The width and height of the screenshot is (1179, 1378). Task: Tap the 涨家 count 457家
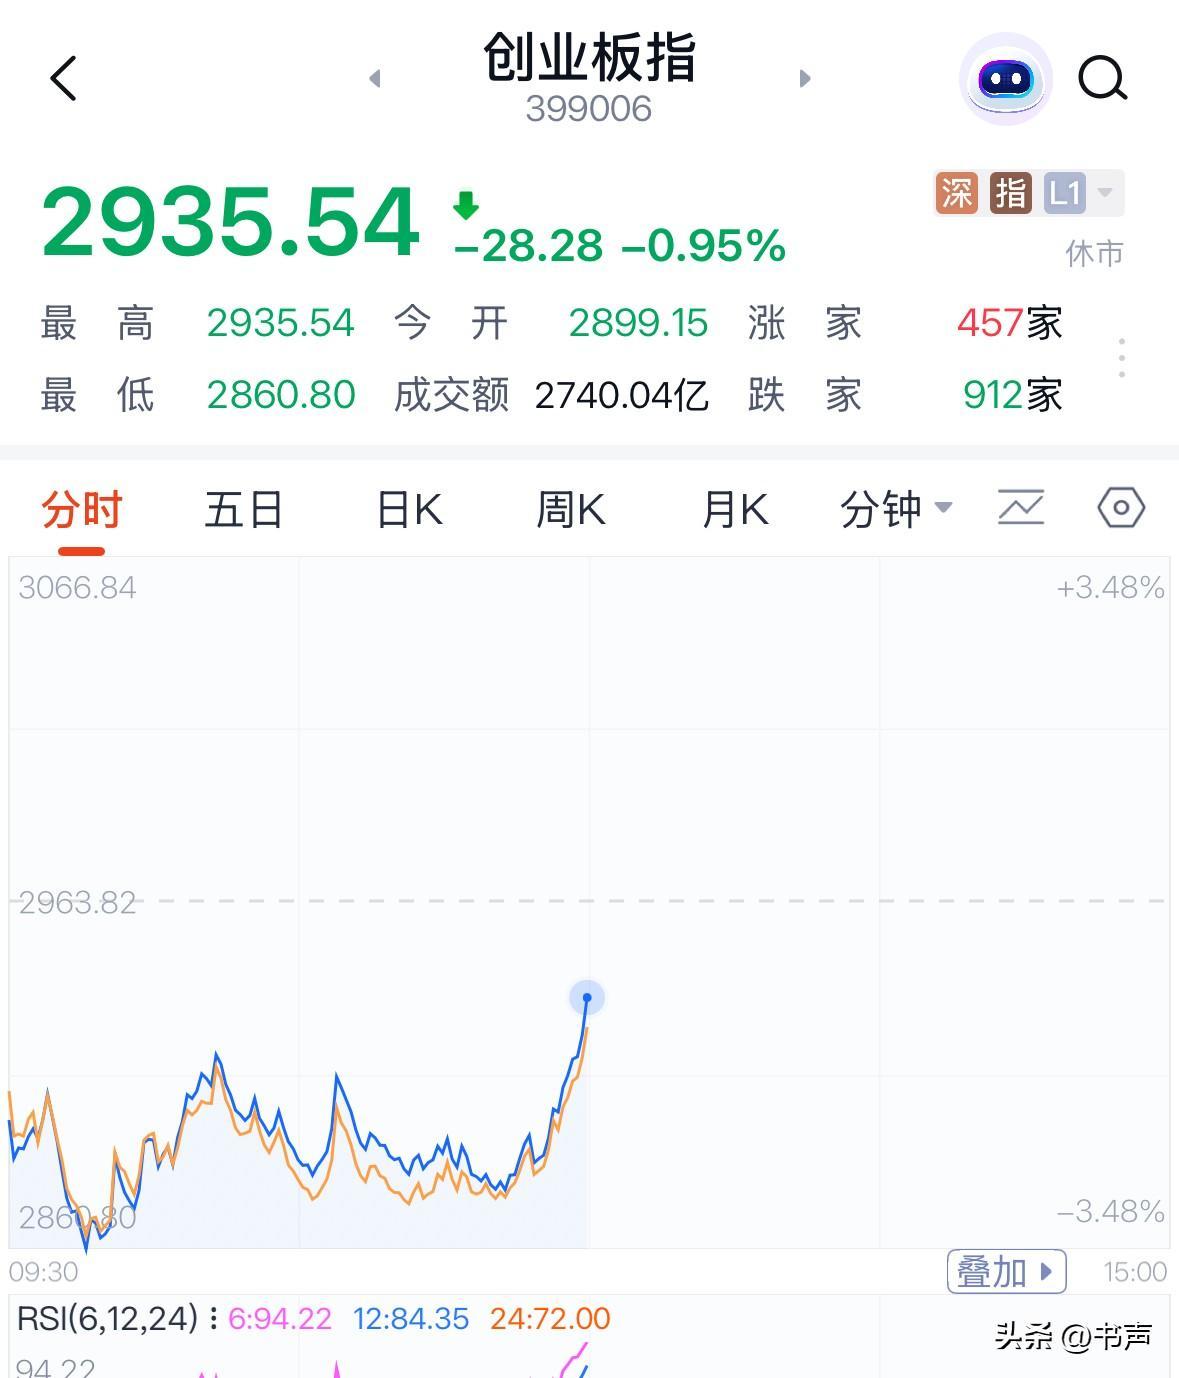click(x=1010, y=323)
